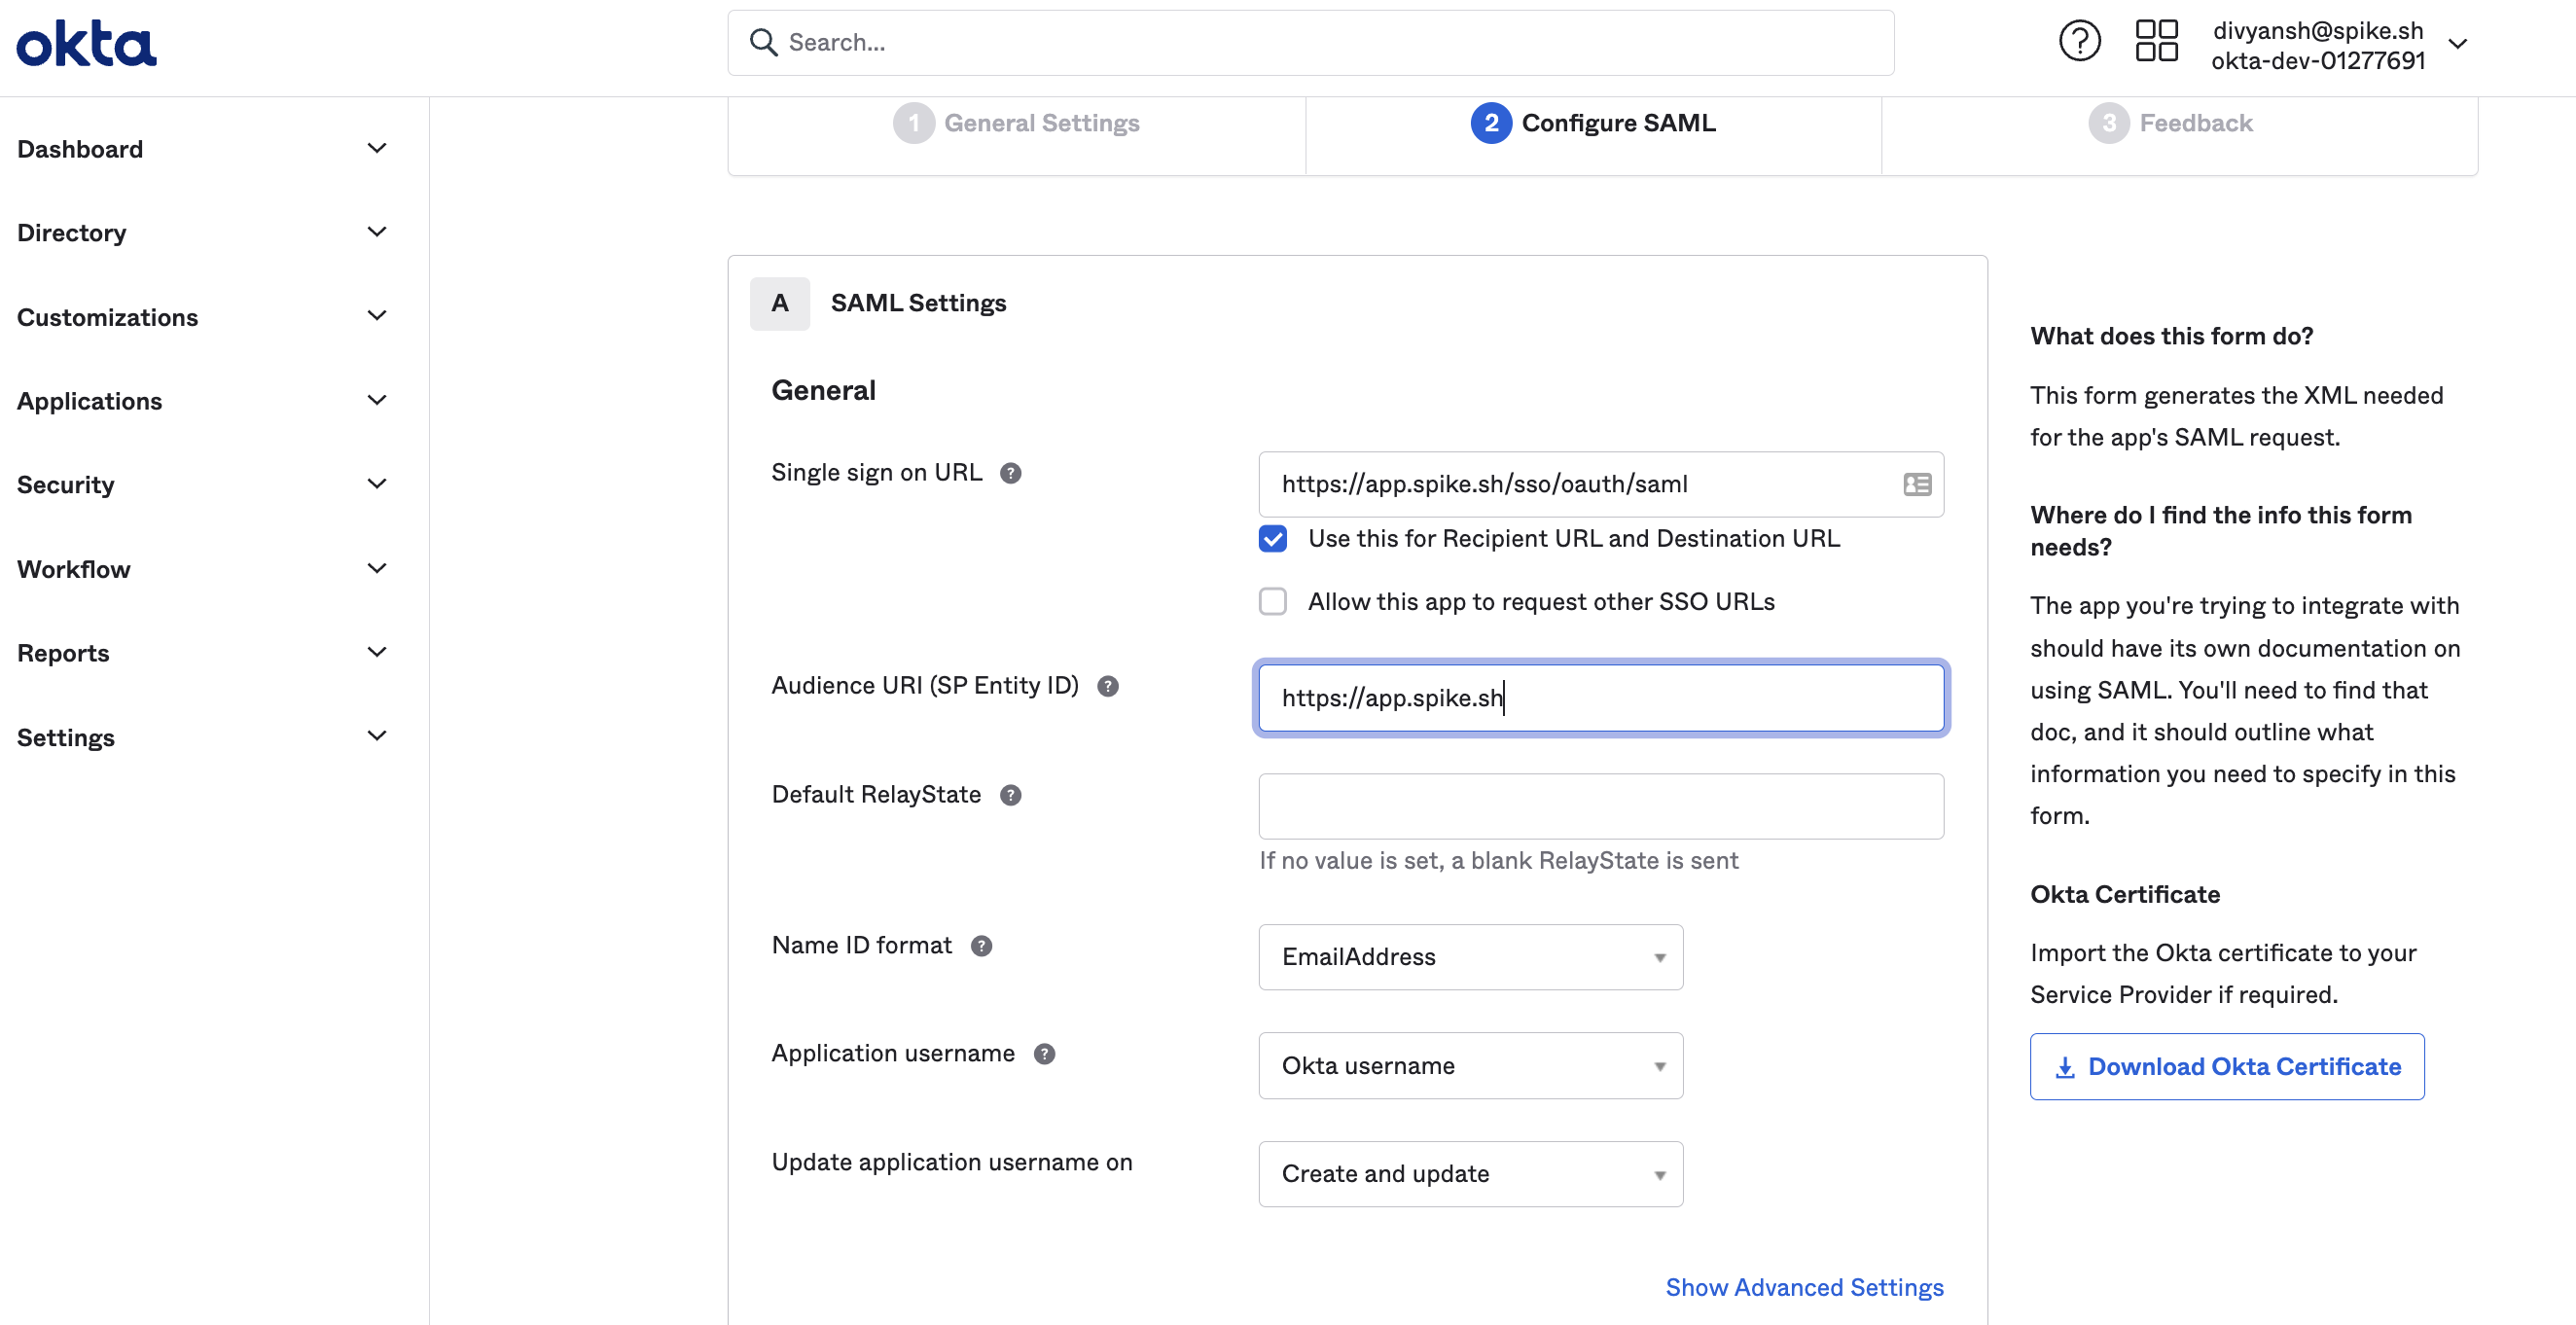2576x1325 pixels.
Task: Click the 'SAML Settings' heading text
Action: [x=918, y=303]
